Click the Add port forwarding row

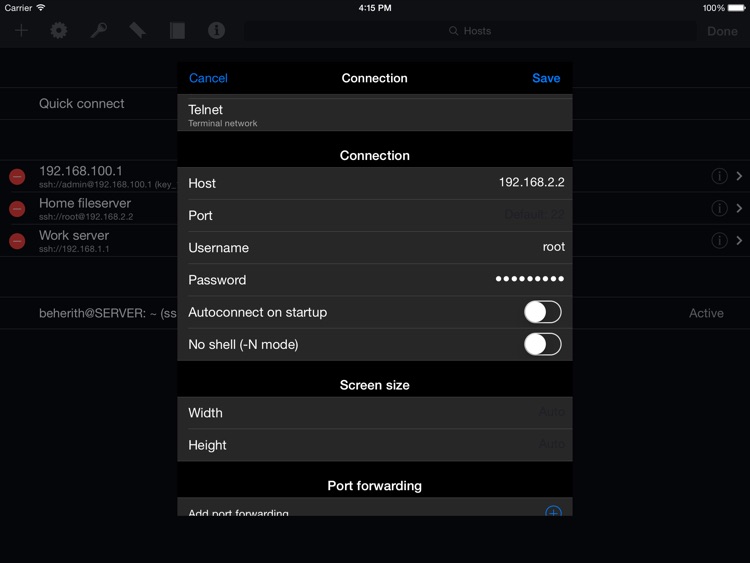[375, 507]
